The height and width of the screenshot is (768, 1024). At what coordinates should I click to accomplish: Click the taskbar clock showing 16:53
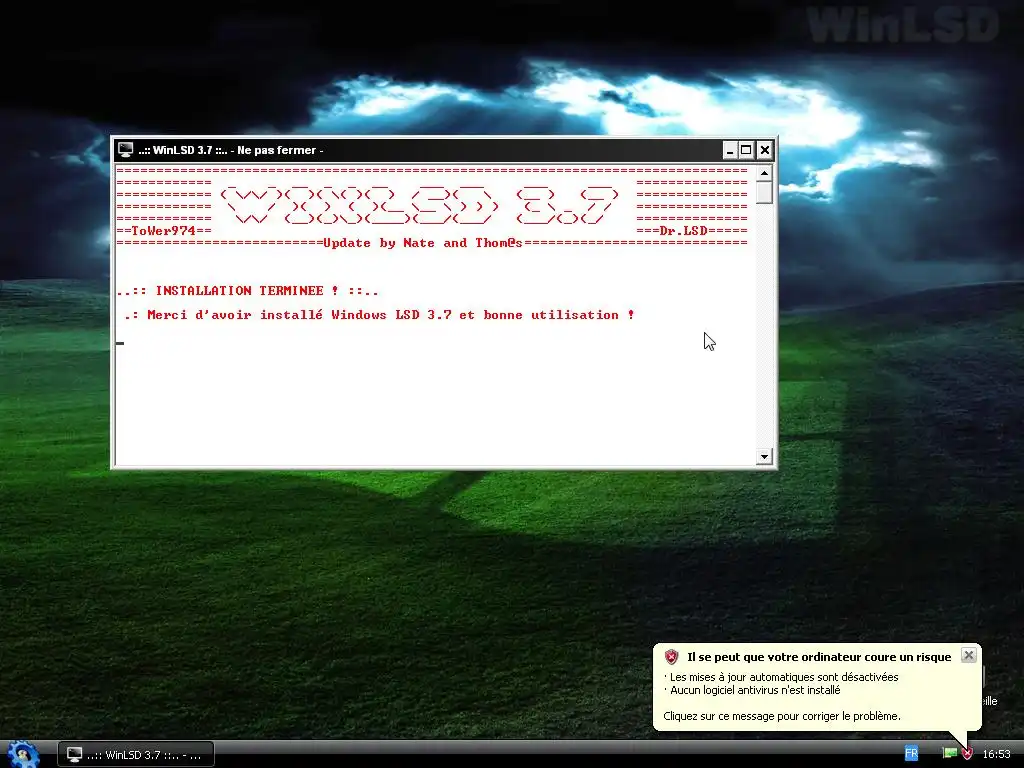click(x=996, y=754)
